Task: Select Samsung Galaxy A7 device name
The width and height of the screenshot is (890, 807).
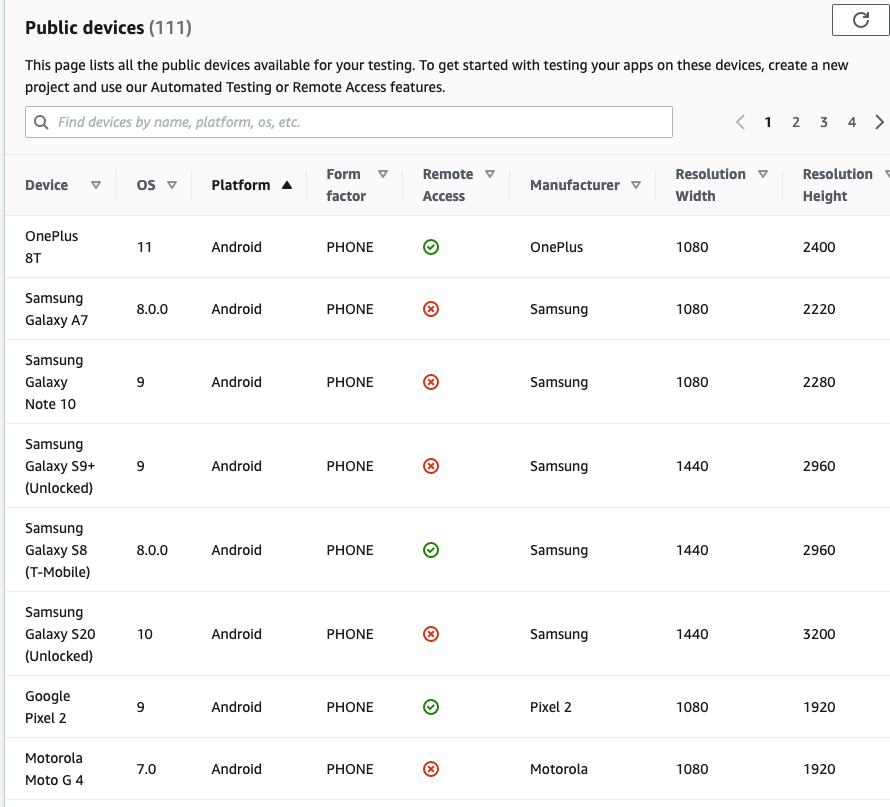Action: click(57, 309)
